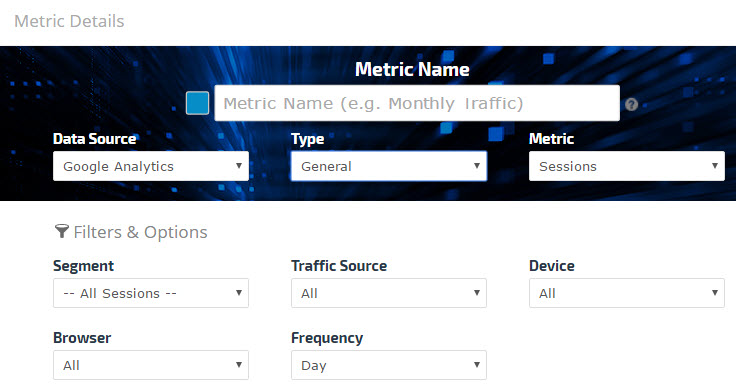This screenshot has height=389, width=736.
Task: Click the blue metric color swatch
Action: pyautogui.click(x=198, y=103)
